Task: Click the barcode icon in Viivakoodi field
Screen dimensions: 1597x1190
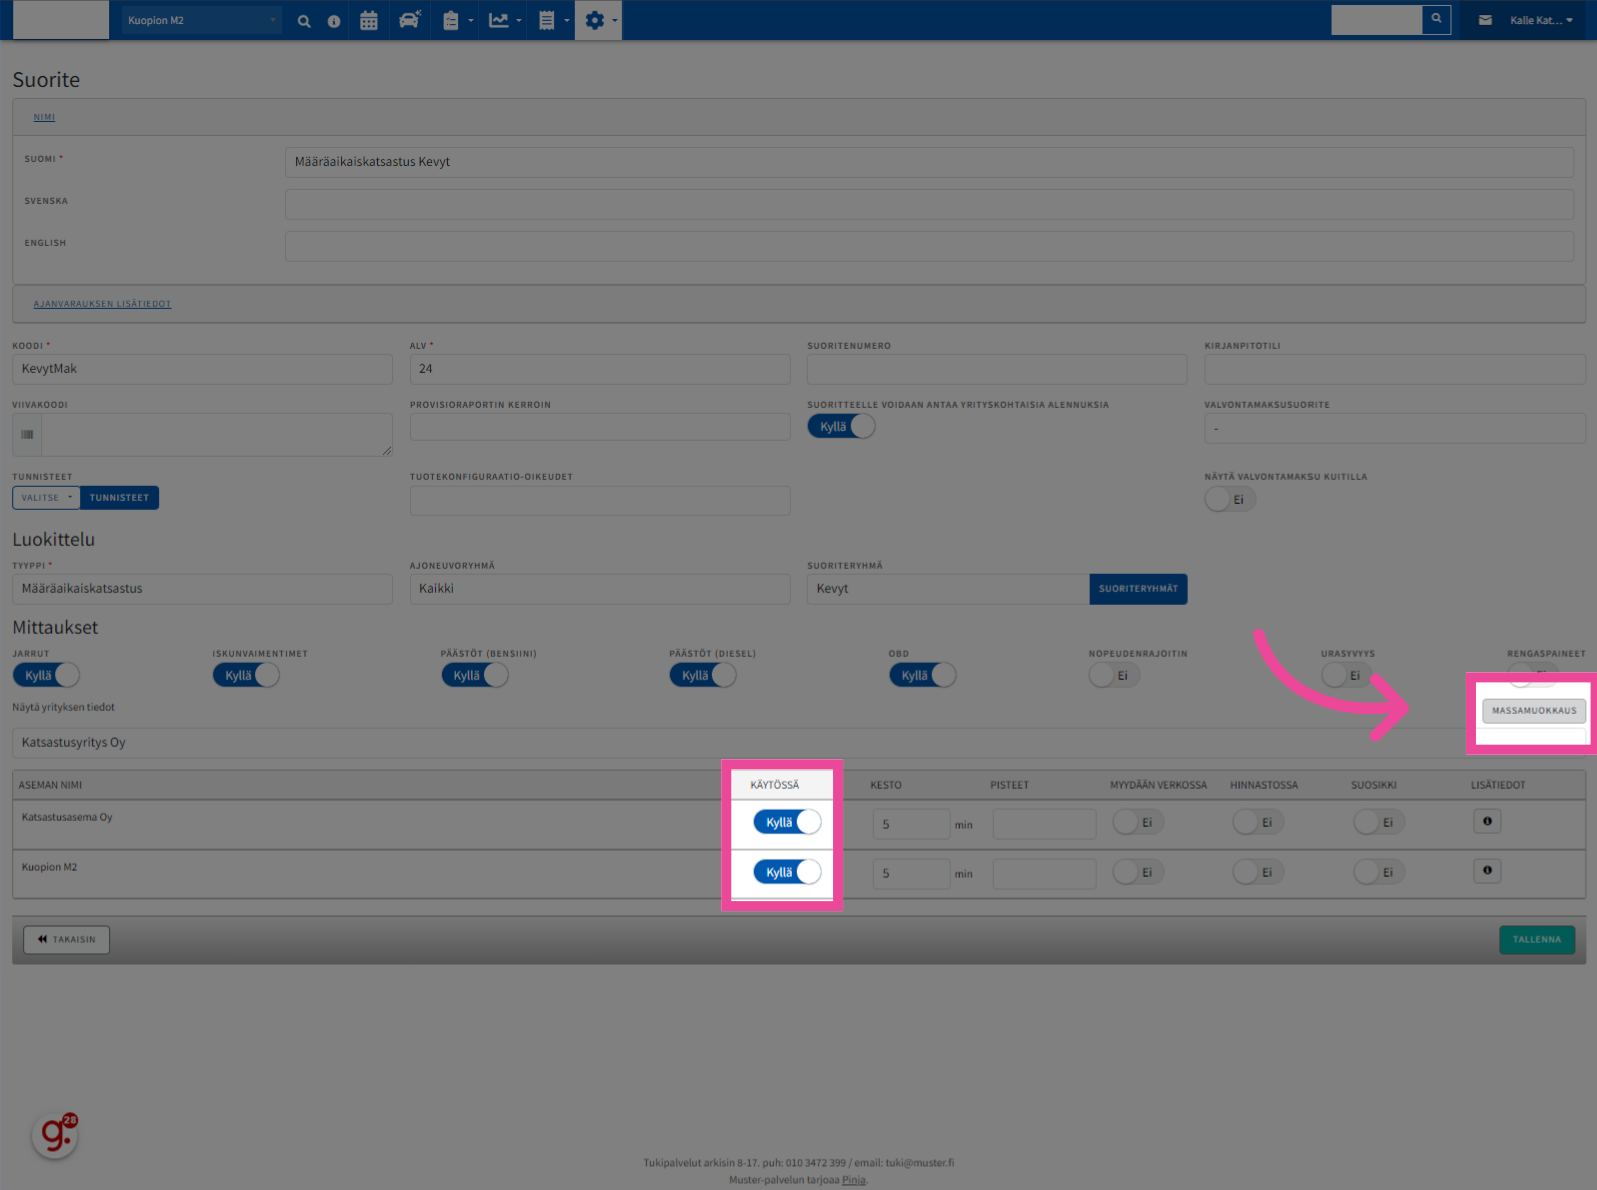Action: click(27, 435)
